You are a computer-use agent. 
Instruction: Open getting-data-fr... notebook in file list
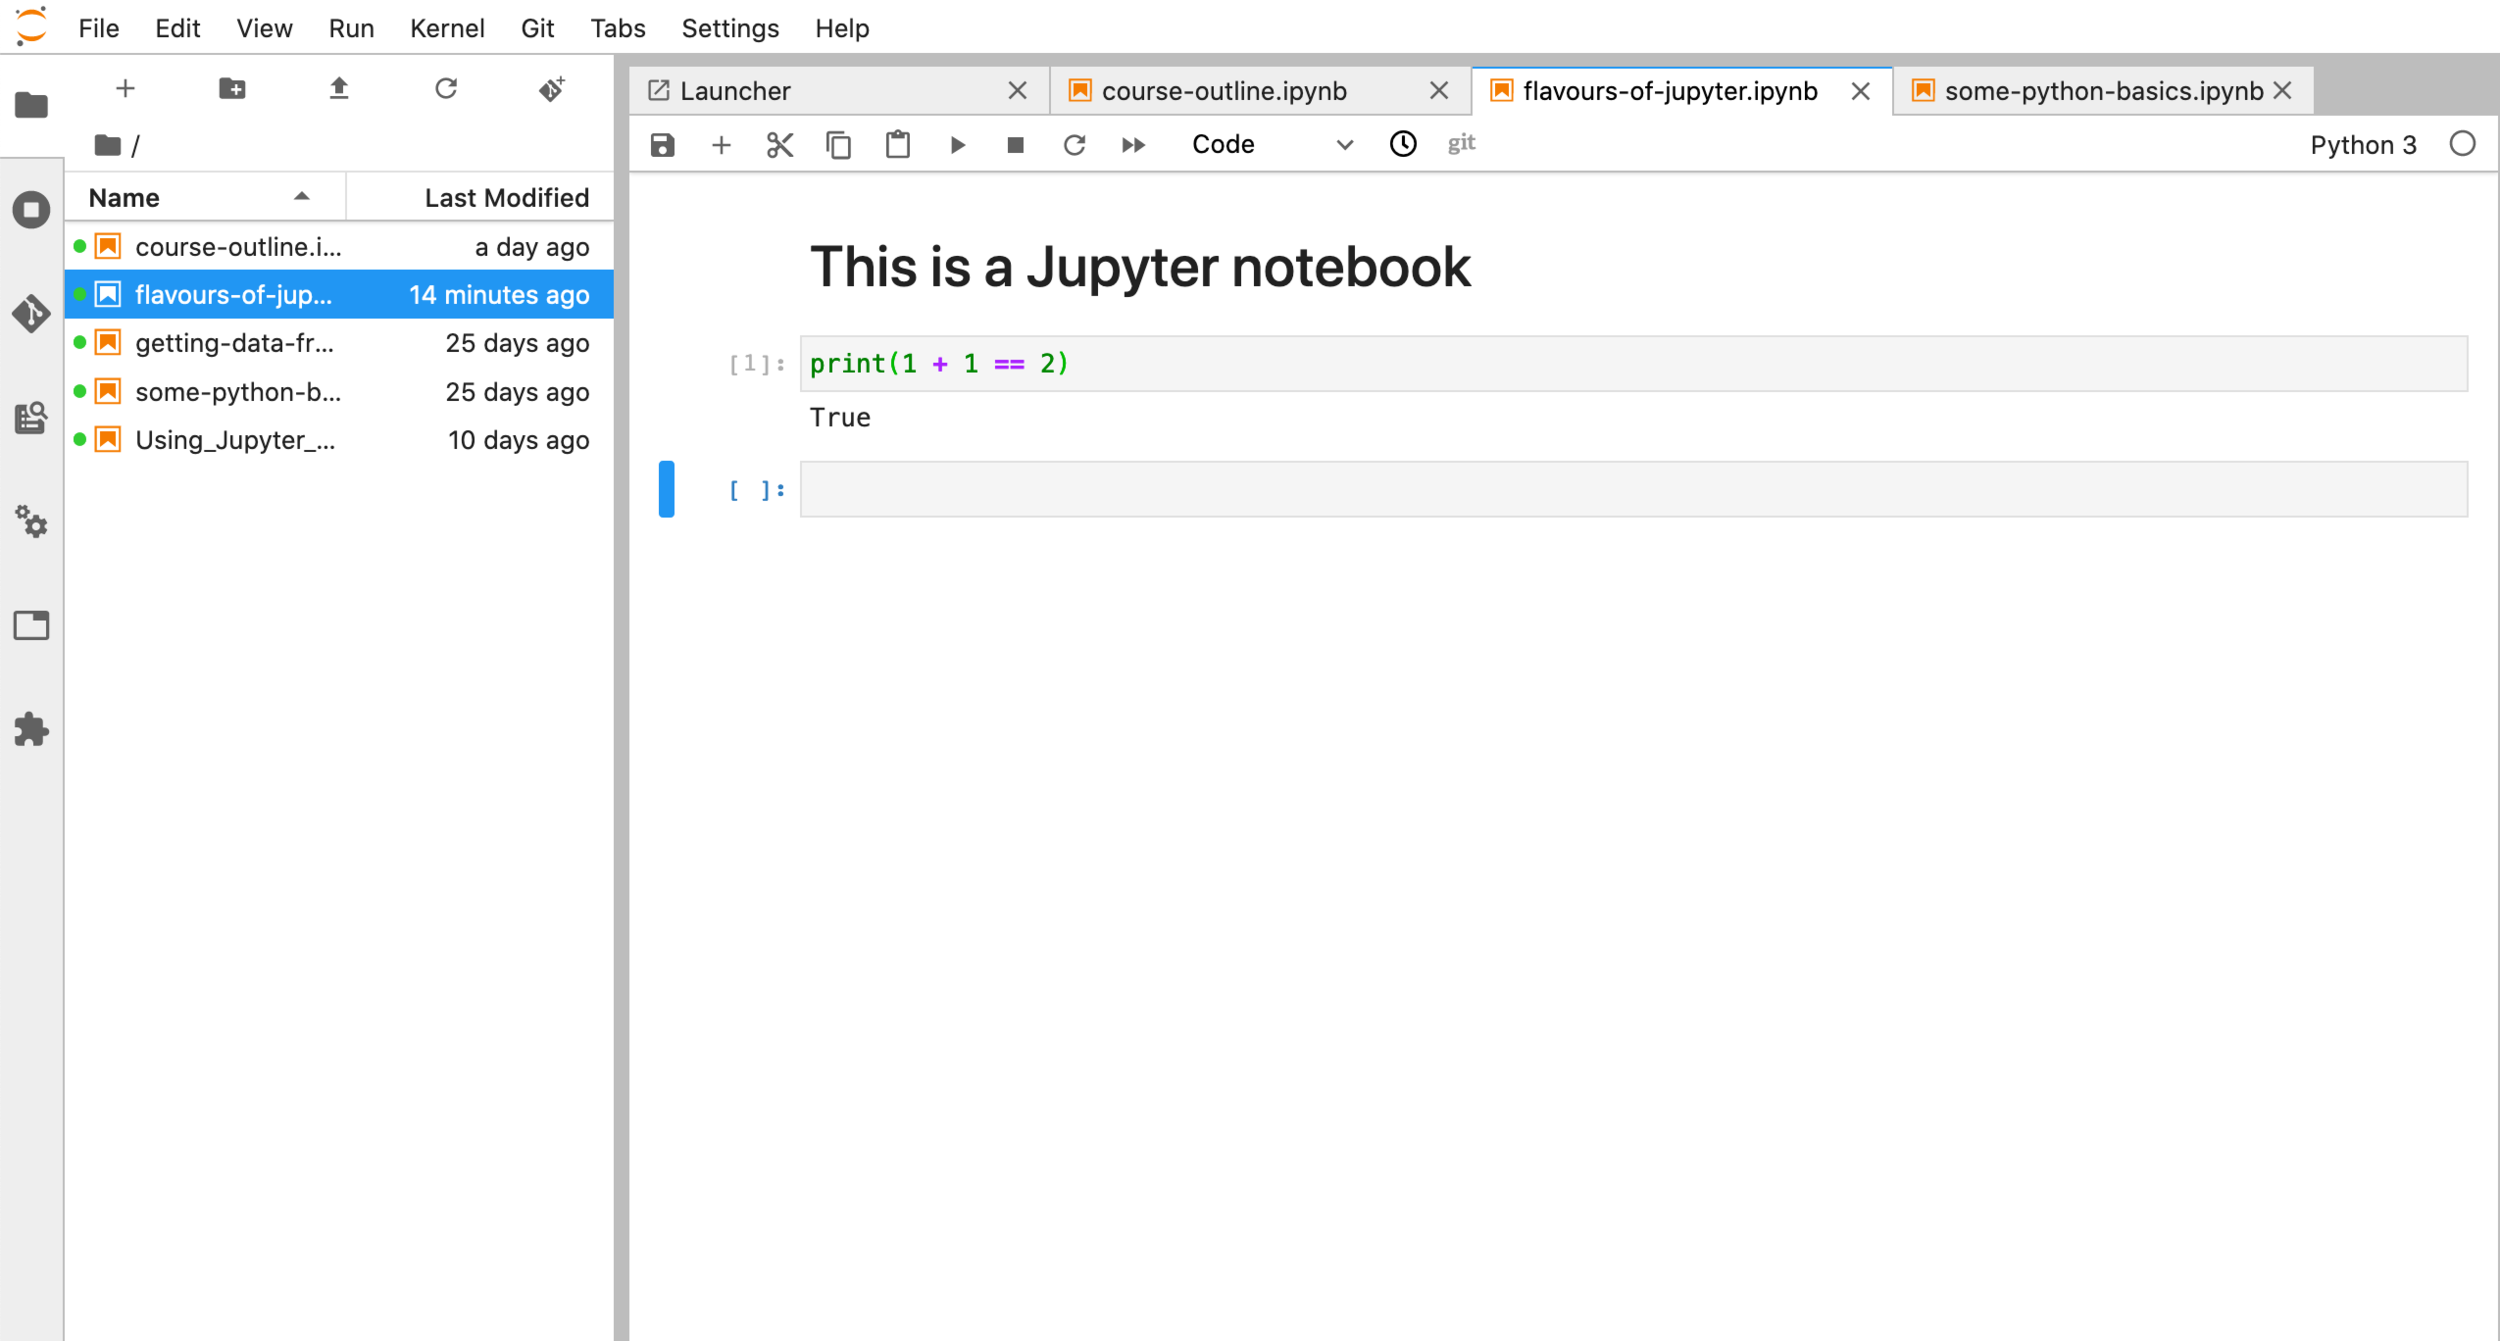coord(235,343)
